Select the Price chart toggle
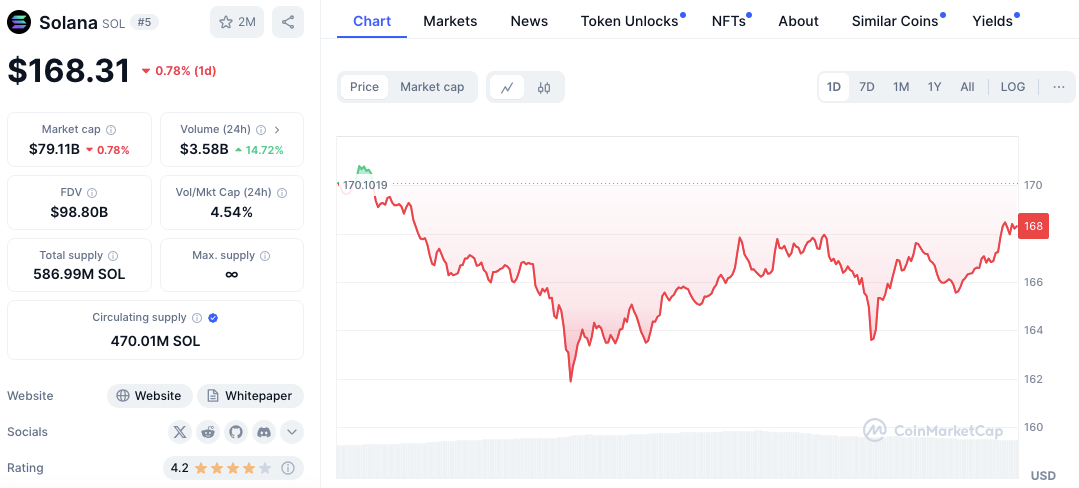The width and height of the screenshot is (1079, 488). (x=364, y=87)
